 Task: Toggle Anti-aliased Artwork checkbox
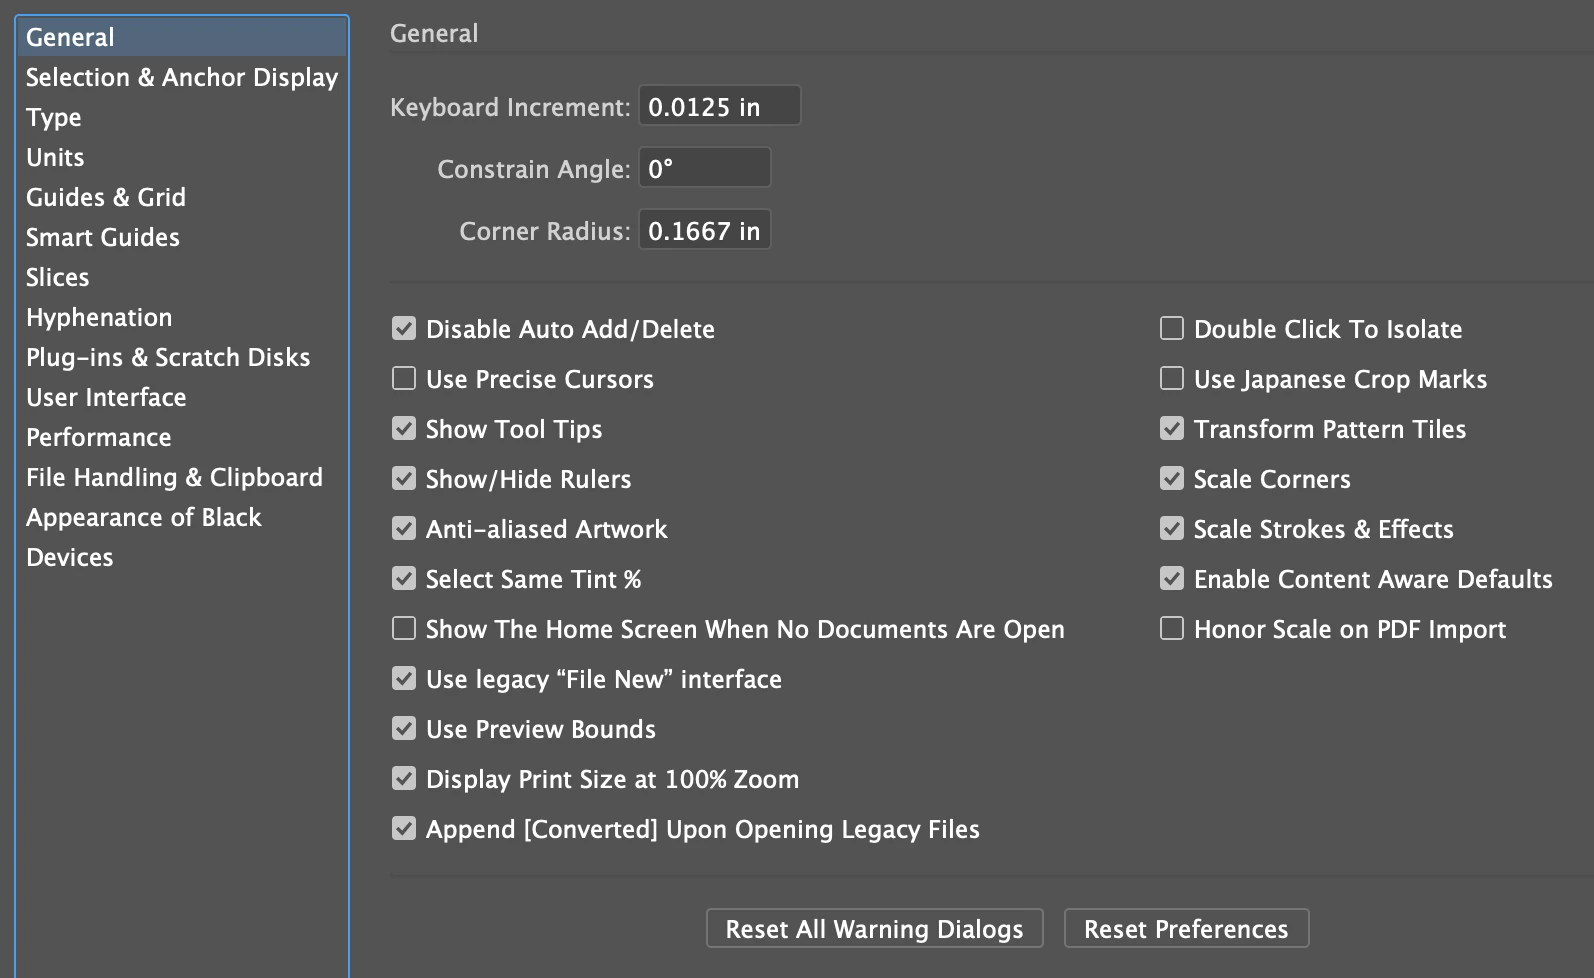(404, 529)
